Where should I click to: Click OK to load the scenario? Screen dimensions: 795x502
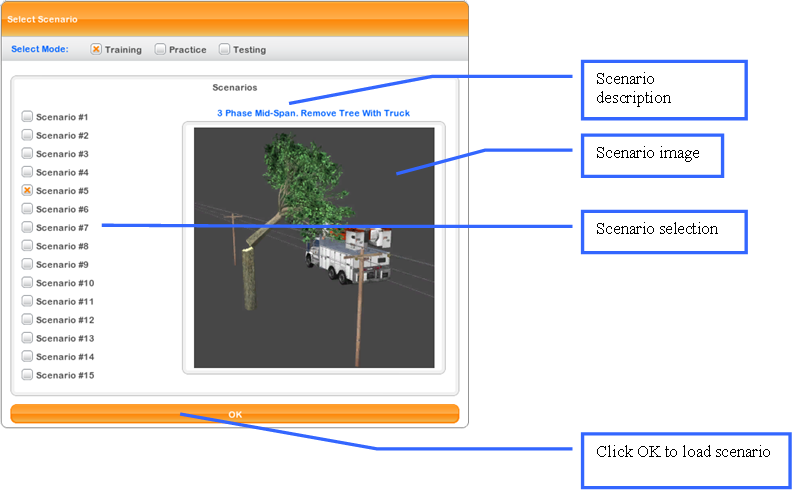coord(235,414)
